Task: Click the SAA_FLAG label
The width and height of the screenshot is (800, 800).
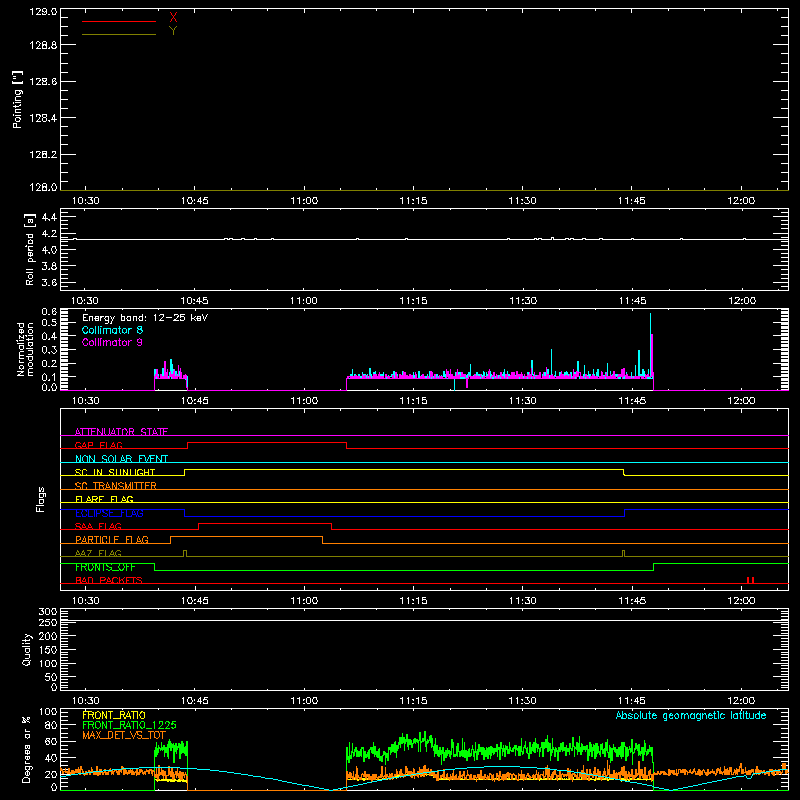Action: point(98,526)
